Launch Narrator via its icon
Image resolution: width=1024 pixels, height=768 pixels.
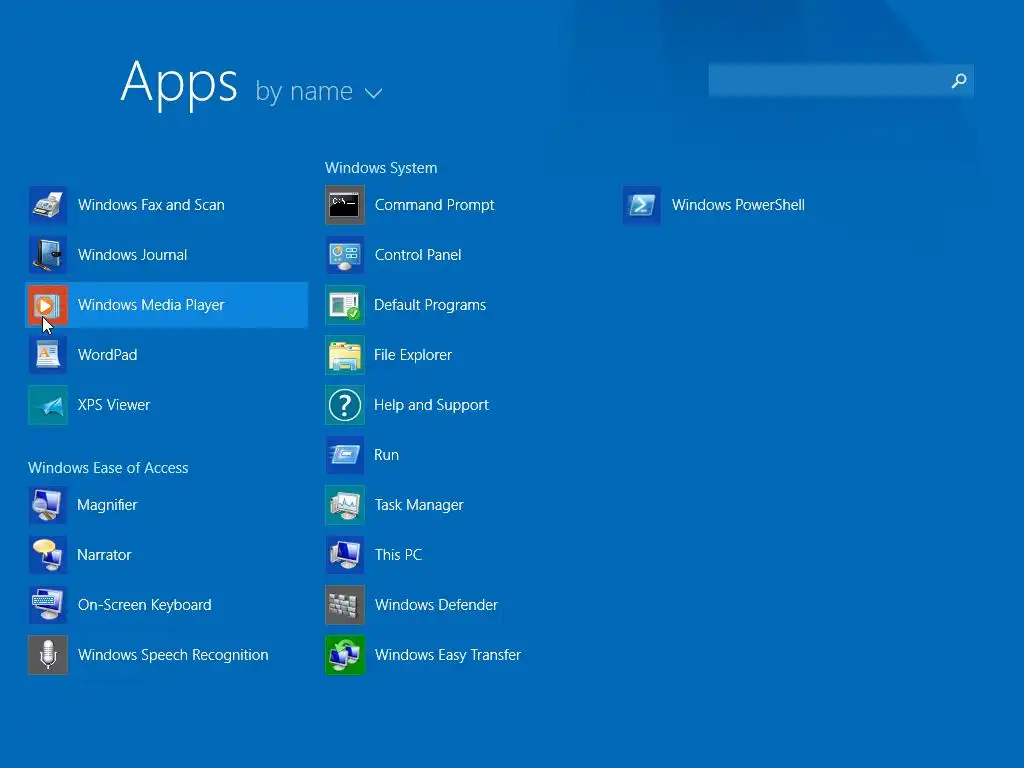(x=48, y=554)
